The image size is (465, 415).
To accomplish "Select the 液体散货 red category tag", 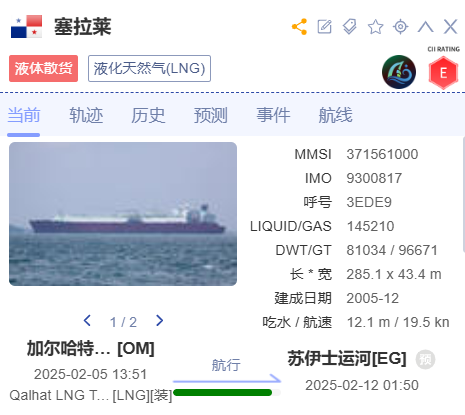I will coord(43,69).
